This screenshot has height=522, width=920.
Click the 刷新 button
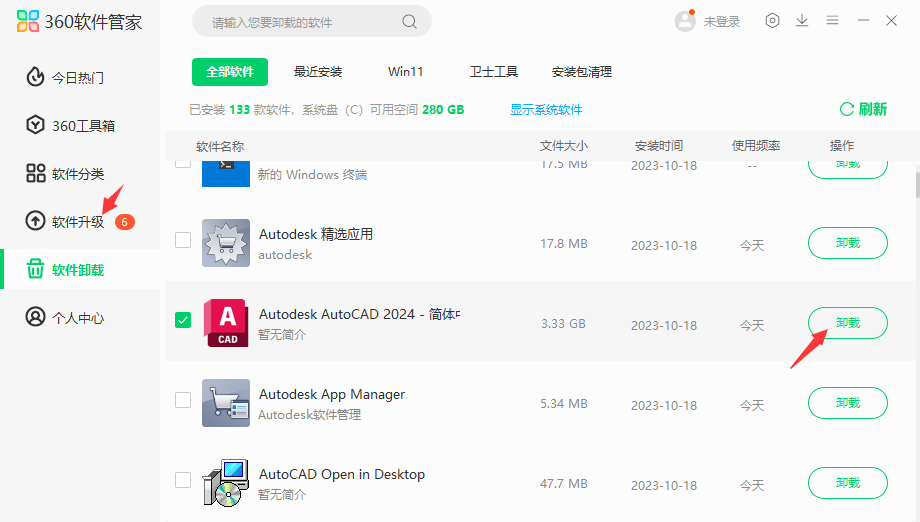863,109
